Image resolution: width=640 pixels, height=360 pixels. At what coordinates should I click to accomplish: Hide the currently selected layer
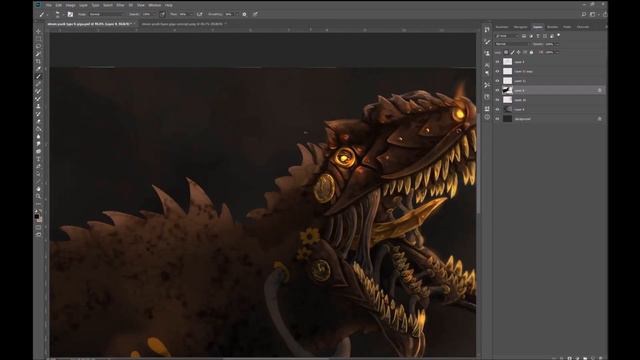497,90
